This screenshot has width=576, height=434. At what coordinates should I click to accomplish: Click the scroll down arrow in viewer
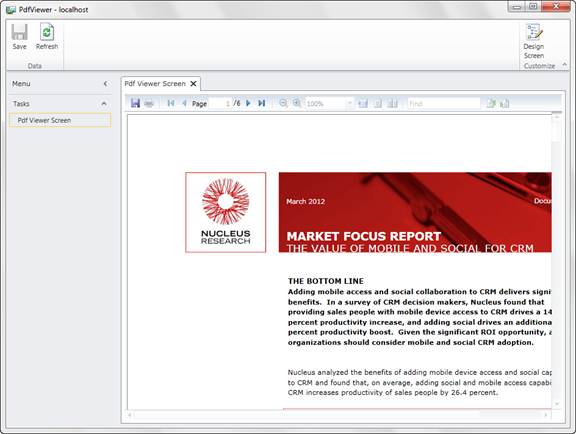pos(557,404)
